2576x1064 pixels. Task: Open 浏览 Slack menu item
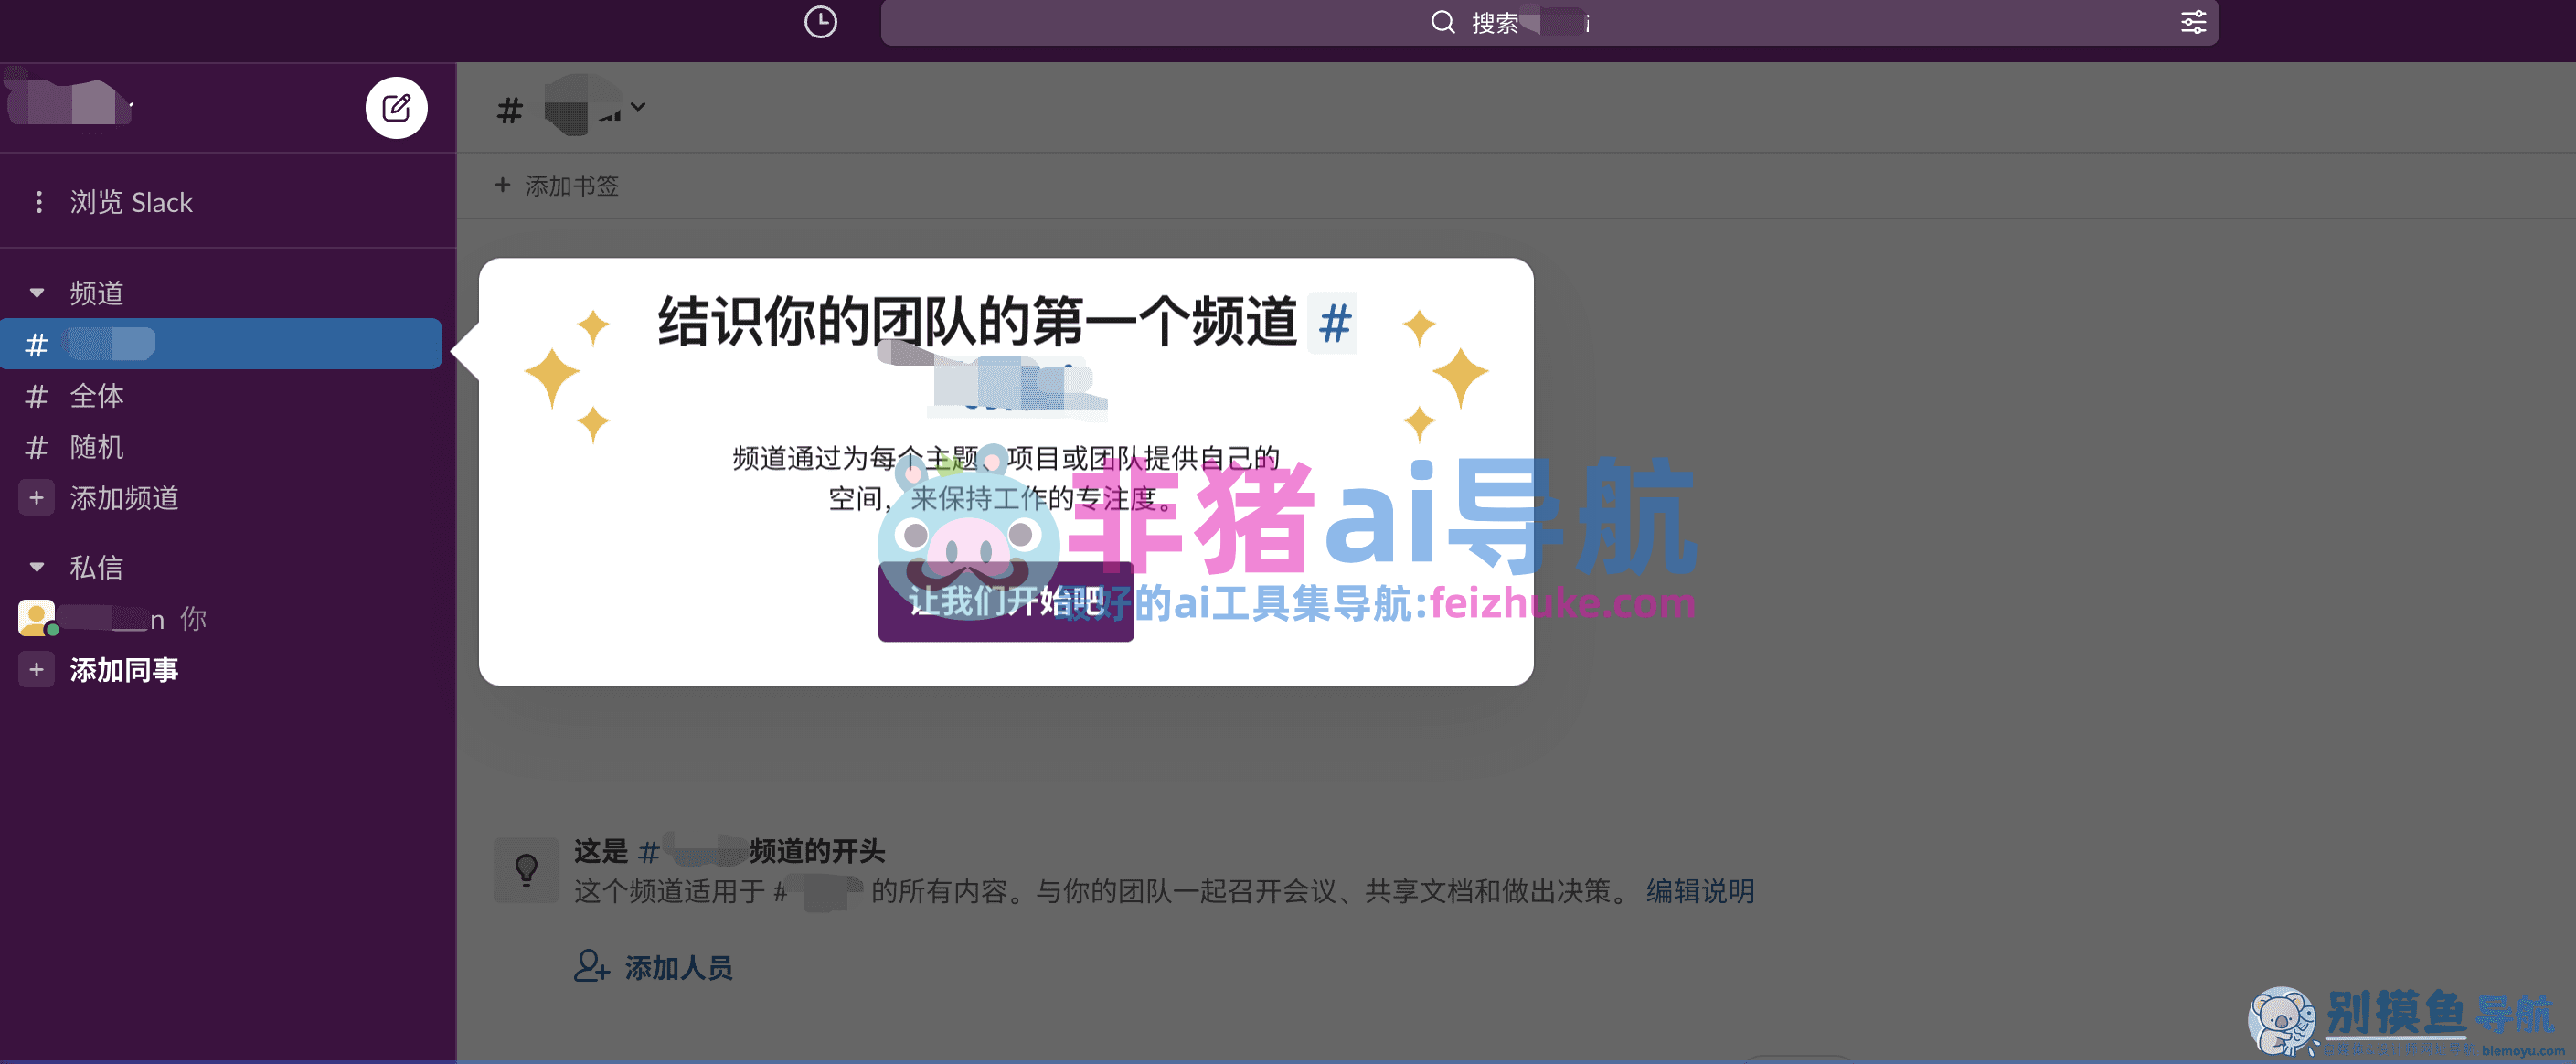click(x=131, y=202)
